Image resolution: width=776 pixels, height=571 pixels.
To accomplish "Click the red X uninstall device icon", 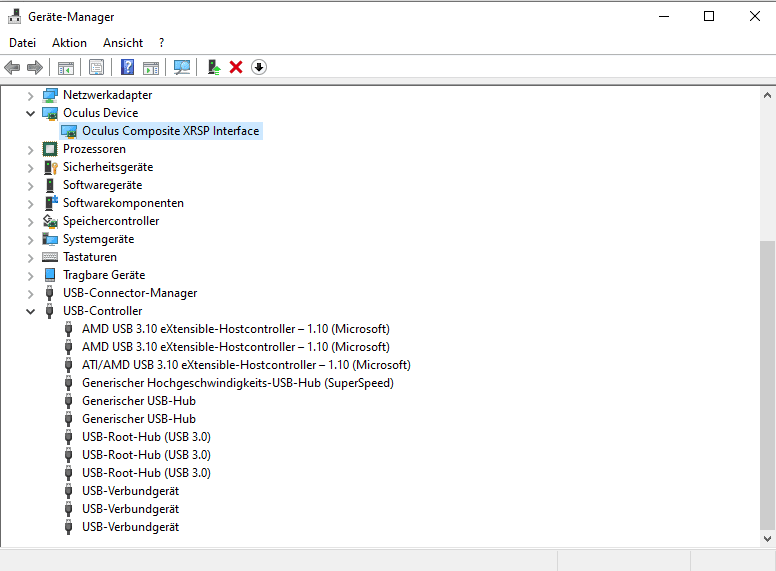I will point(236,67).
